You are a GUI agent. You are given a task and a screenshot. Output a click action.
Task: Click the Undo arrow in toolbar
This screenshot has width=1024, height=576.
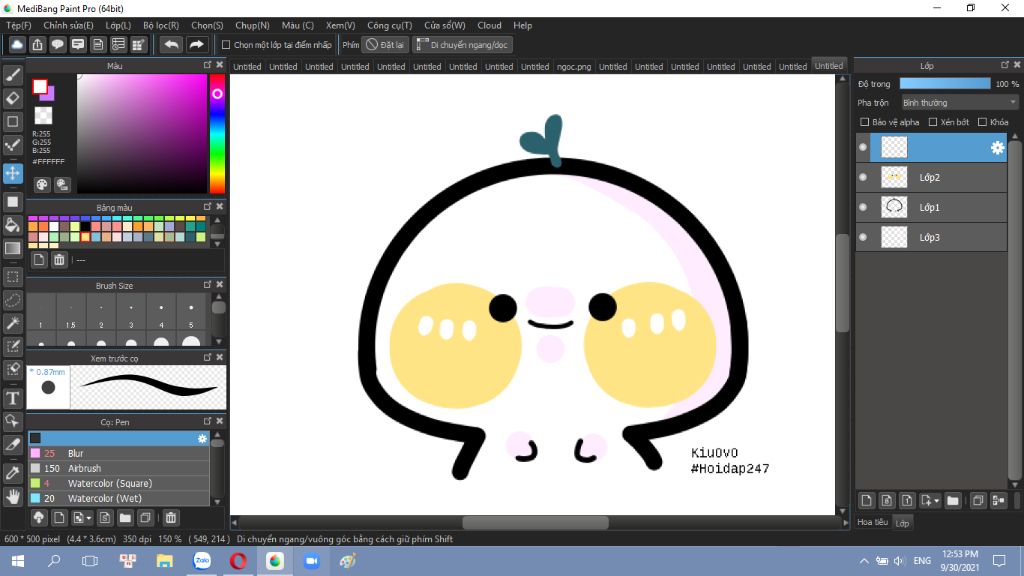pos(171,44)
